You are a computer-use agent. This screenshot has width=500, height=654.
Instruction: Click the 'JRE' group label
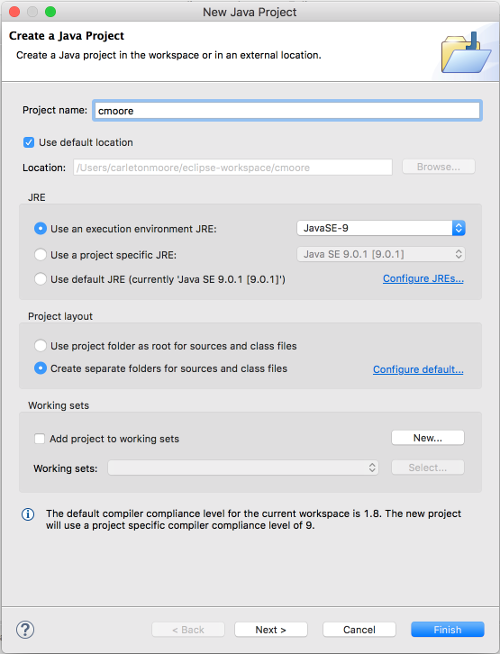coord(37,197)
